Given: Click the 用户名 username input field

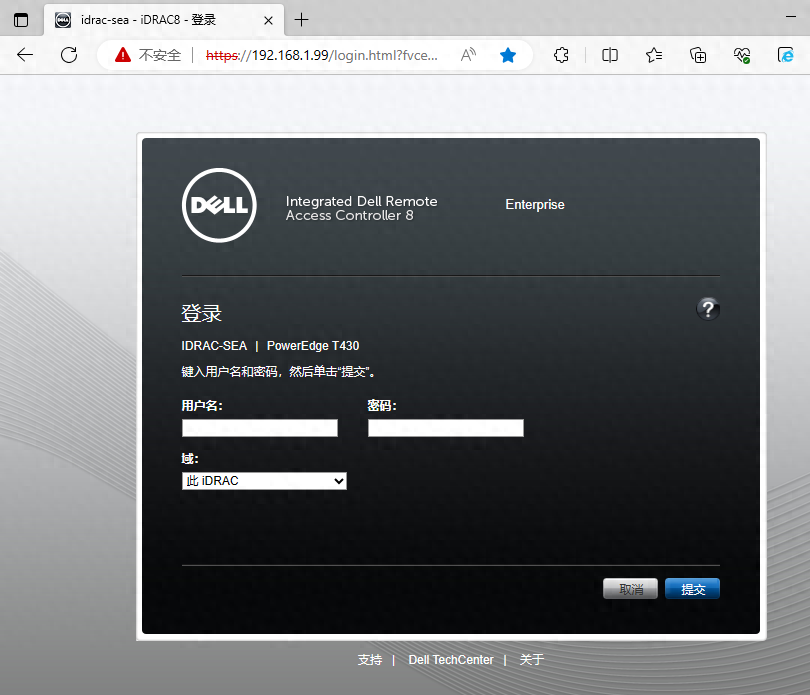Looking at the screenshot, I should point(260,428).
